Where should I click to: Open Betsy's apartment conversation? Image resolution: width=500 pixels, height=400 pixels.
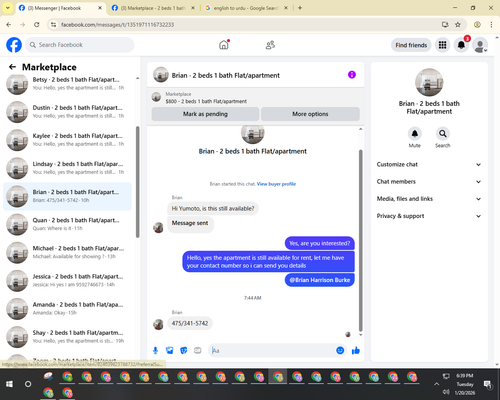[68, 84]
